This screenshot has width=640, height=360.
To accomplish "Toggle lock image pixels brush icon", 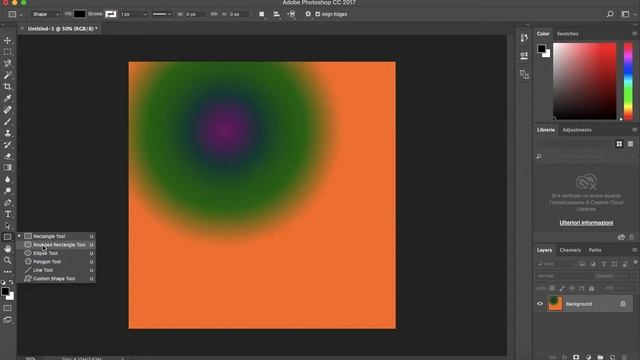I will coord(562,288).
